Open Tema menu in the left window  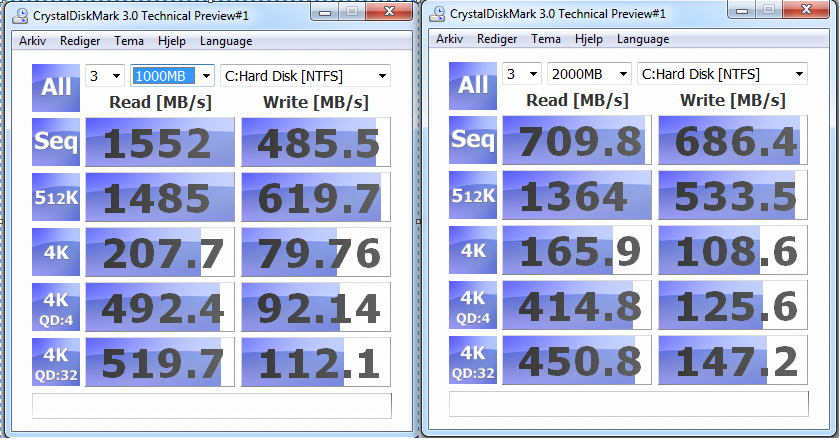(x=129, y=41)
